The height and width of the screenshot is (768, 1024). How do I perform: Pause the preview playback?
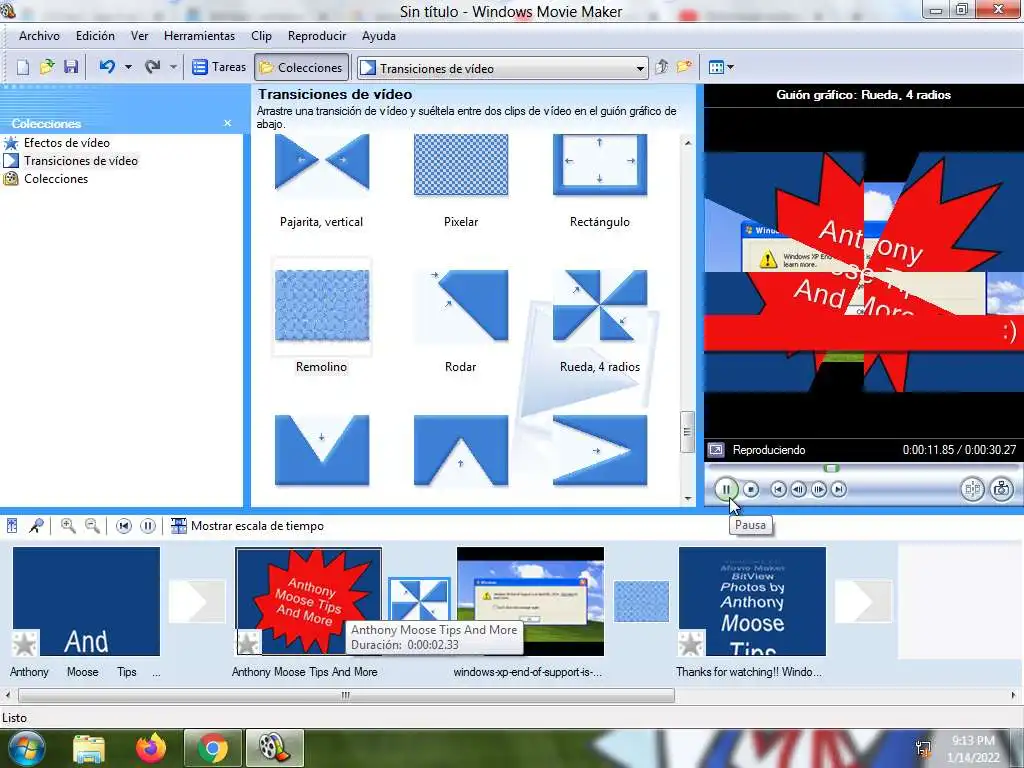point(726,489)
